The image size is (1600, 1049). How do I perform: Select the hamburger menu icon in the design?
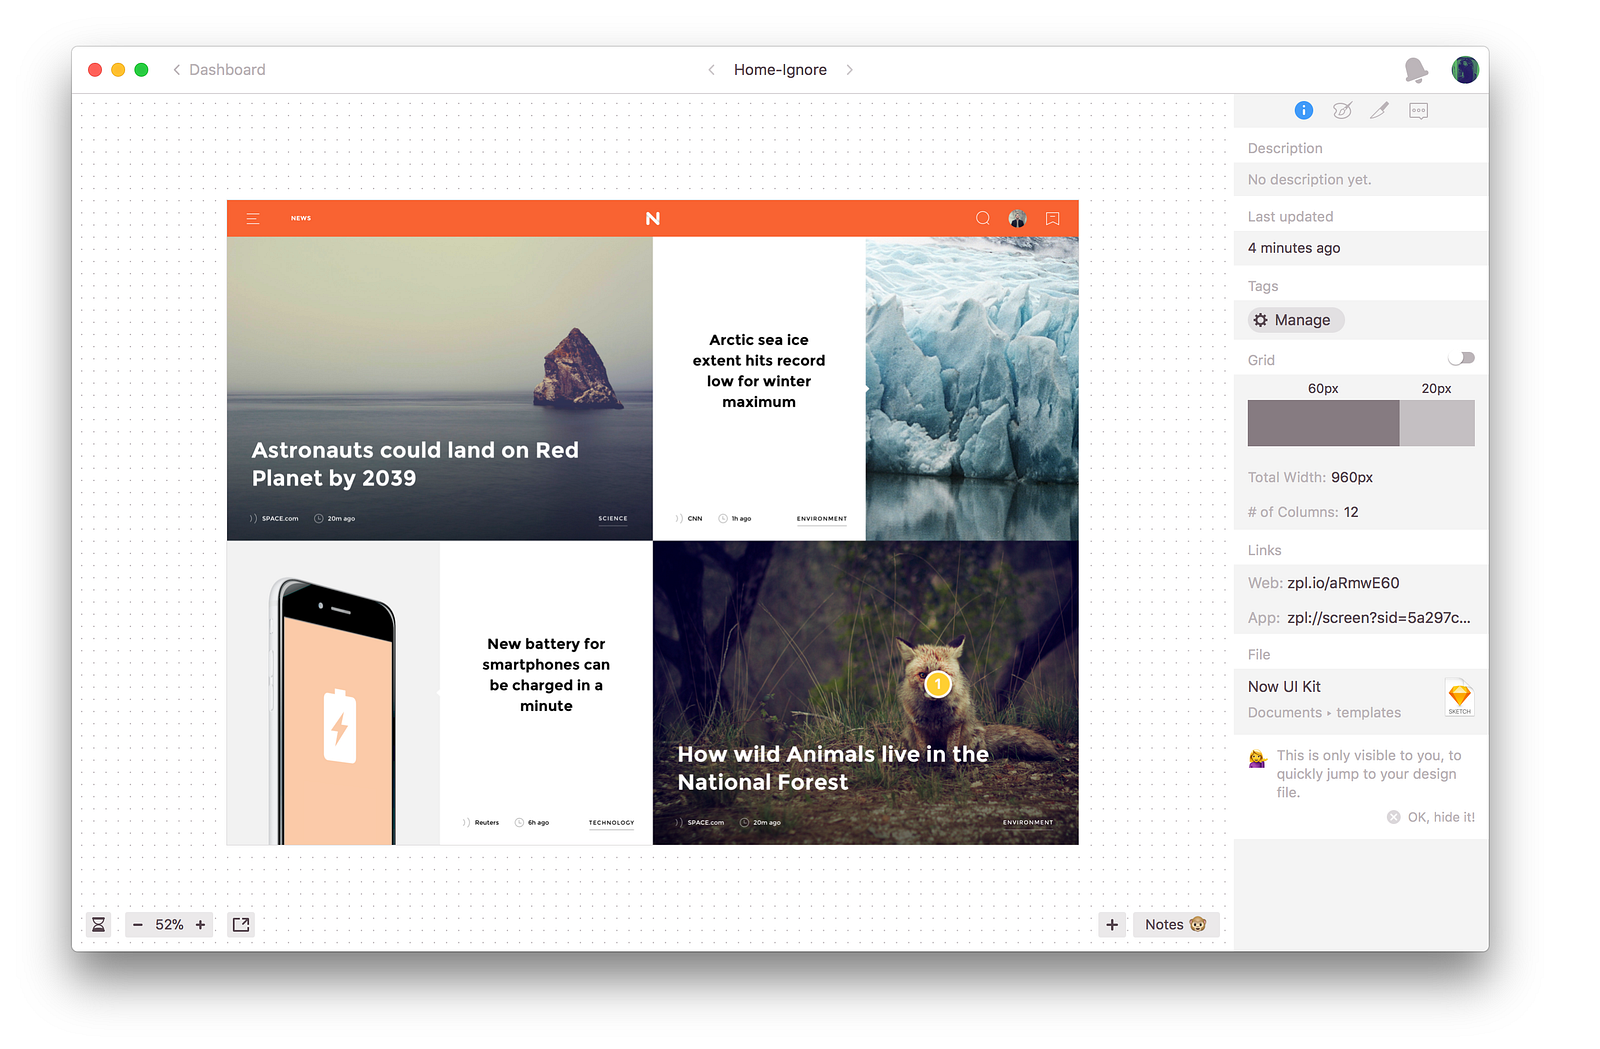[253, 218]
